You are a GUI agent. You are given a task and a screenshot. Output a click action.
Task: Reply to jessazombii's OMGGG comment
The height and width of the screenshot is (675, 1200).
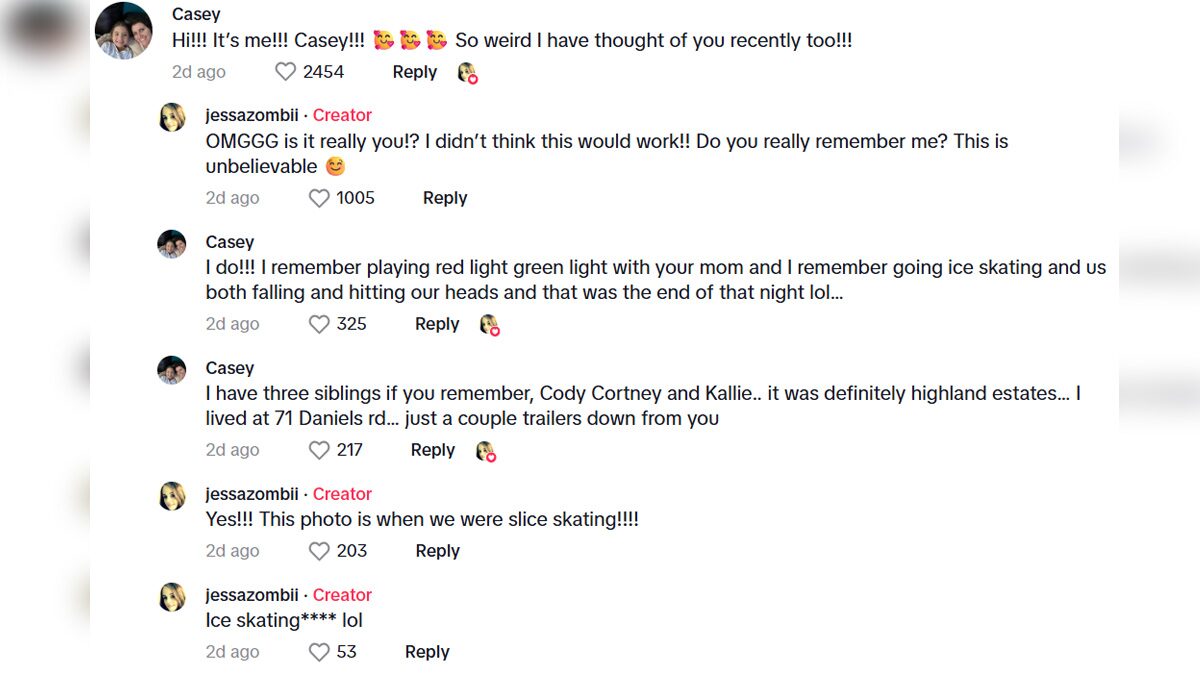coord(445,198)
